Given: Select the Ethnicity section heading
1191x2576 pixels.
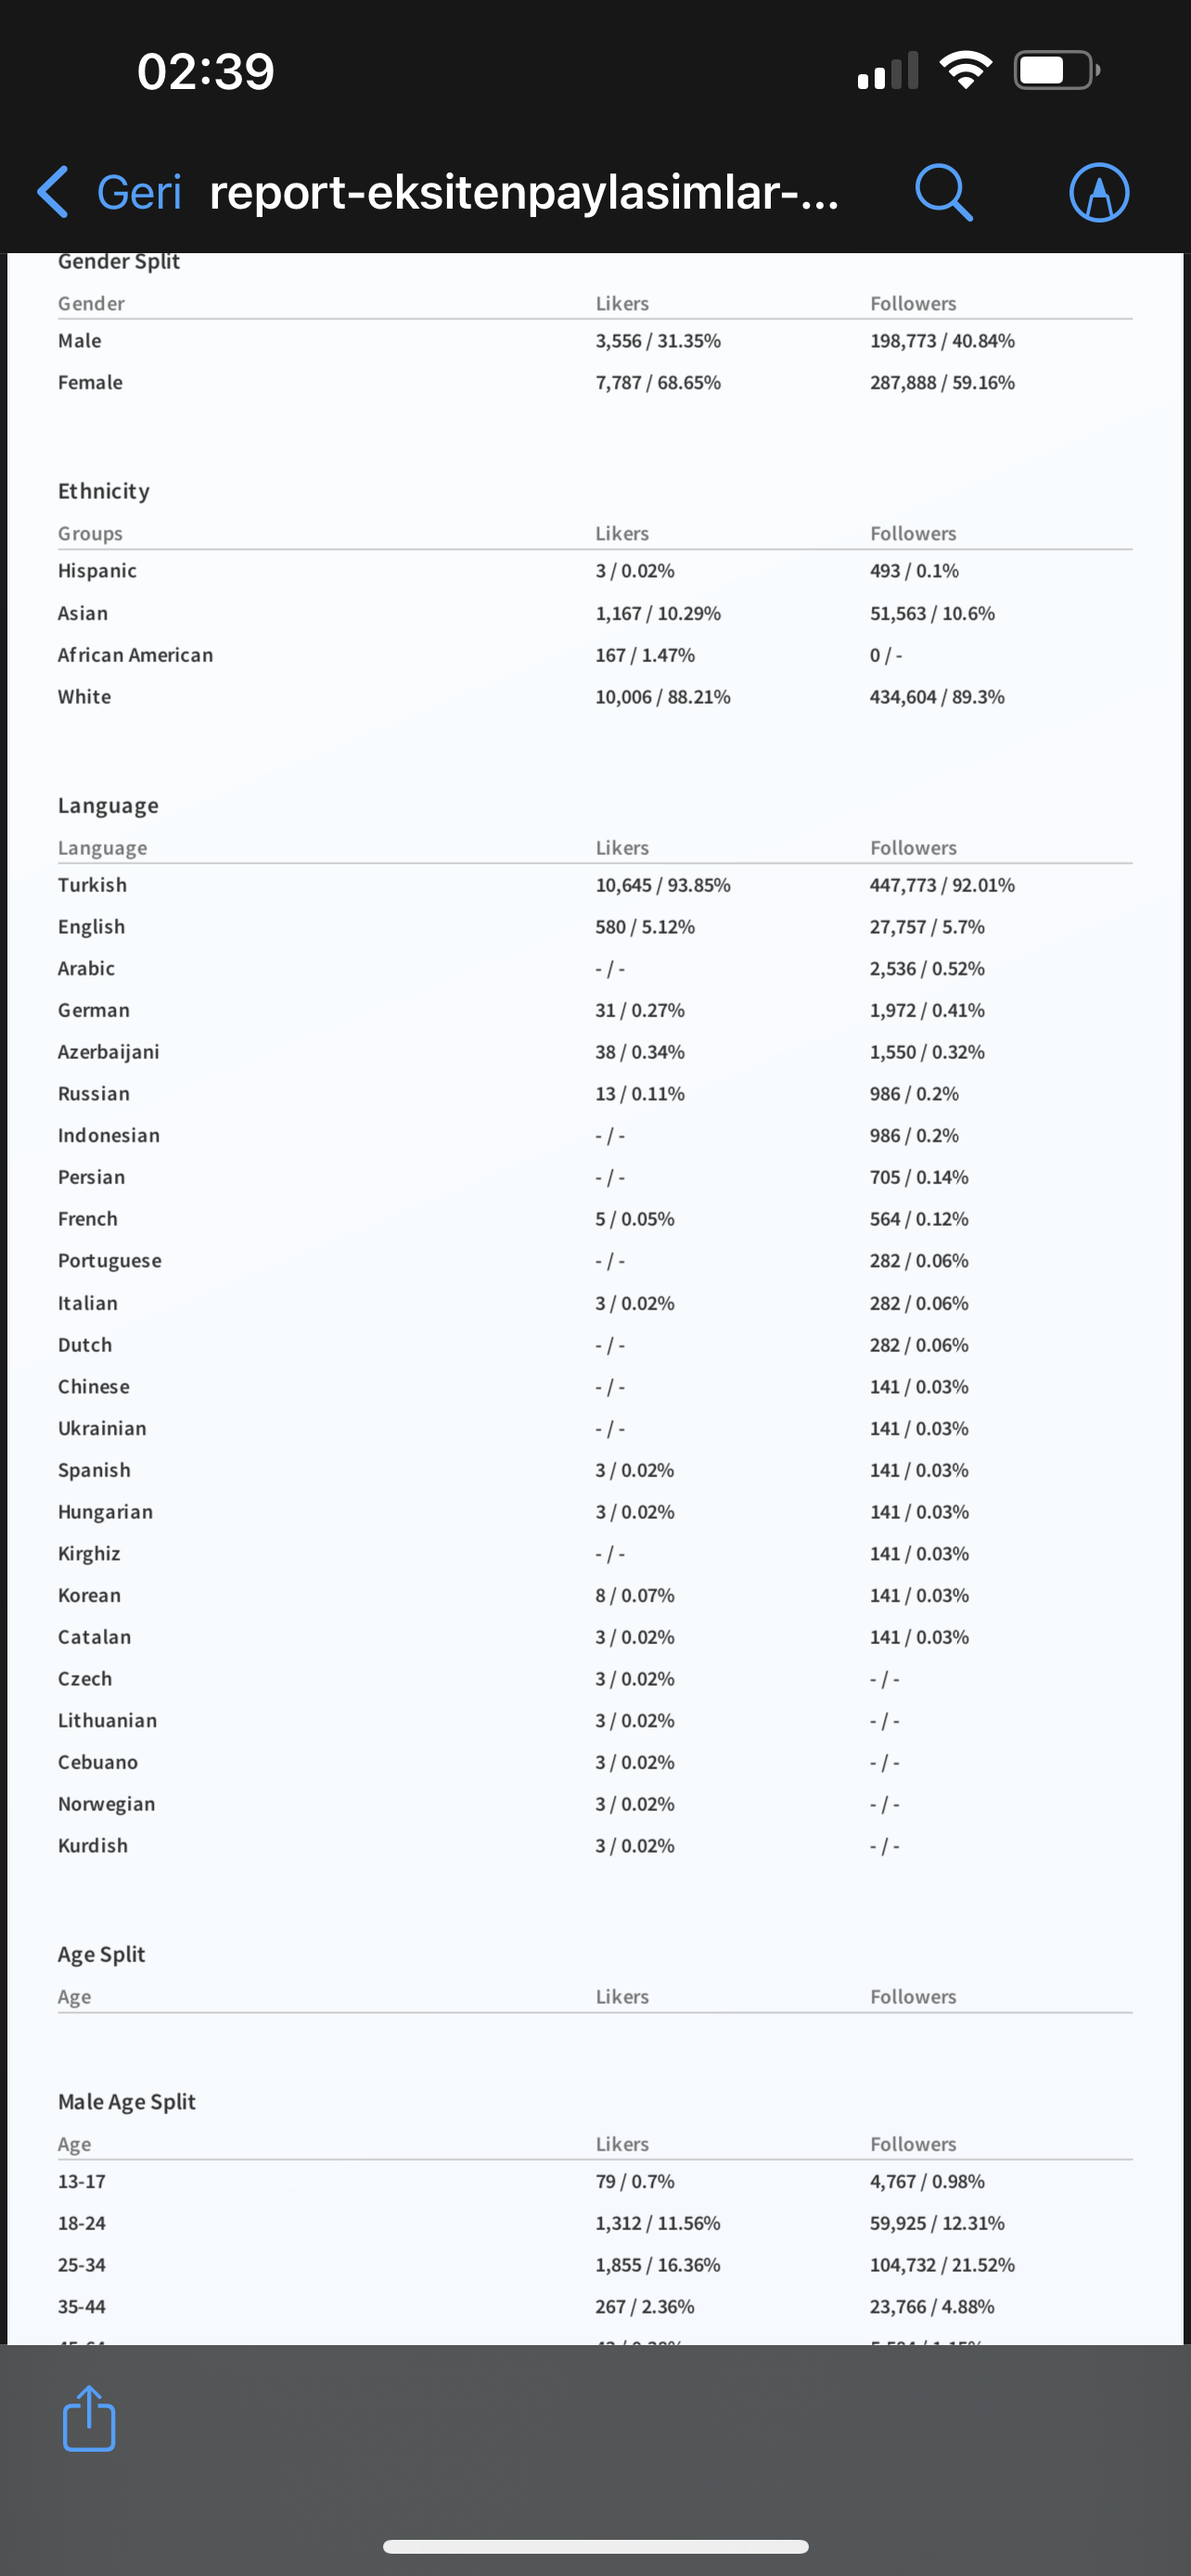Looking at the screenshot, I should [104, 491].
